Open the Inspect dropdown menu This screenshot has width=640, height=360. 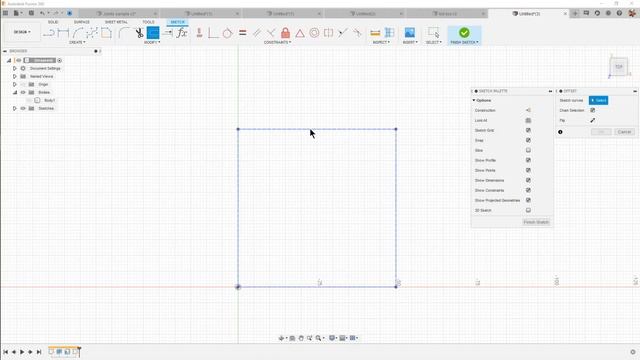[381, 42]
